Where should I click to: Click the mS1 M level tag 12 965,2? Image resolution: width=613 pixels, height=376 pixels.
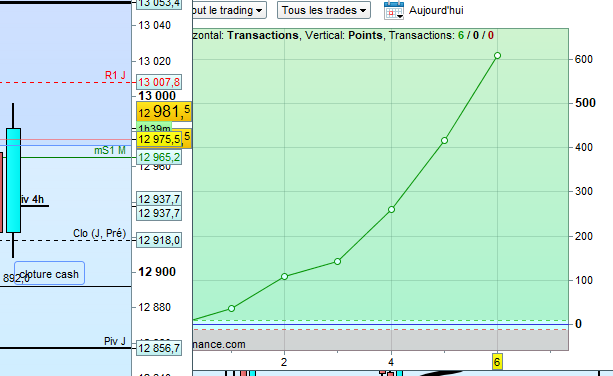(x=159, y=157)
